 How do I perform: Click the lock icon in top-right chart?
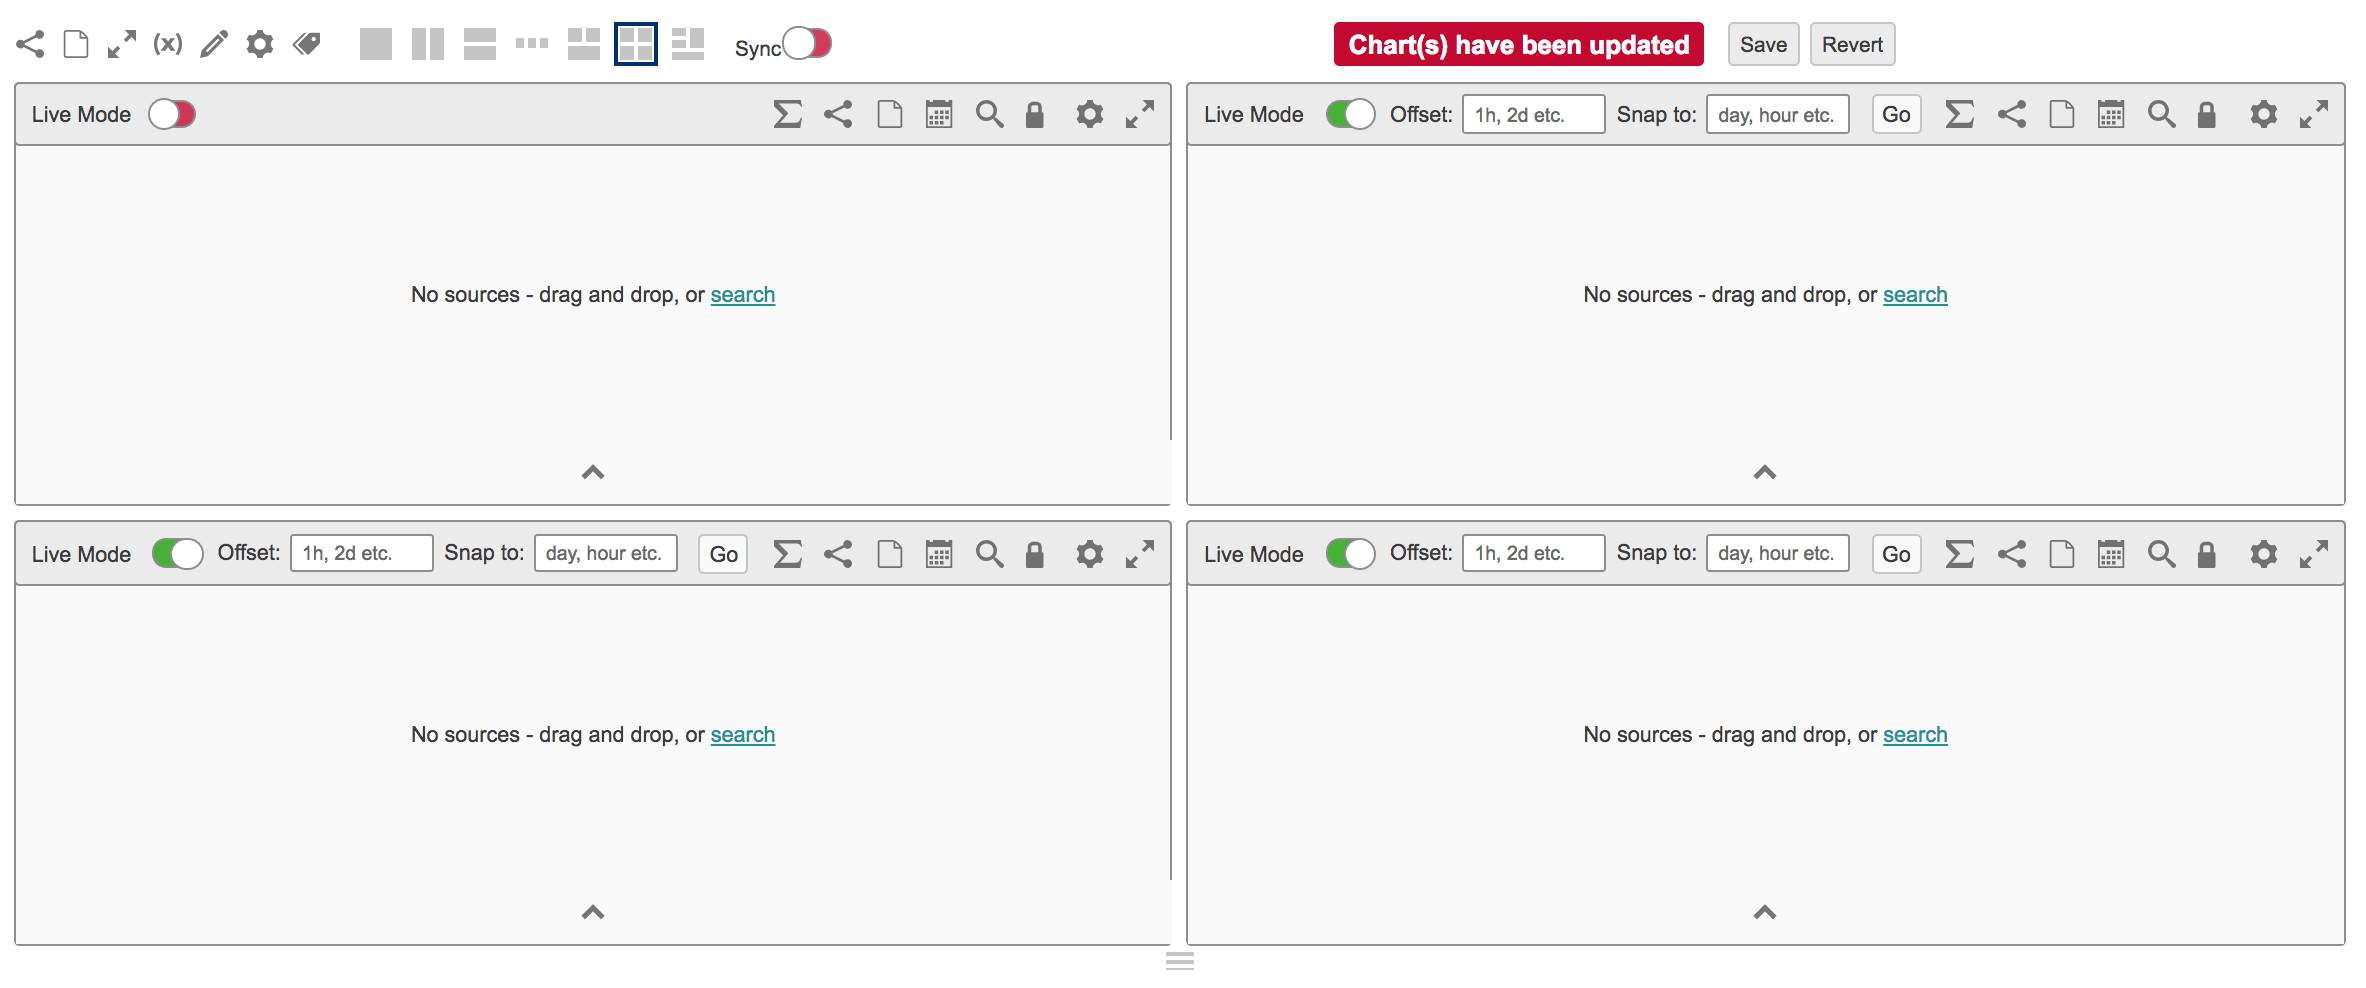click(x=2207, y=114)
